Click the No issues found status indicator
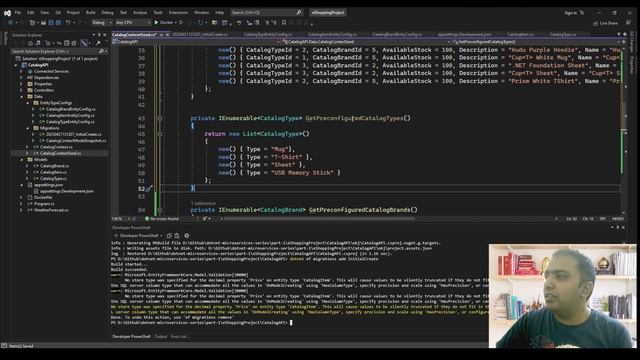 [x=162, y=219]
